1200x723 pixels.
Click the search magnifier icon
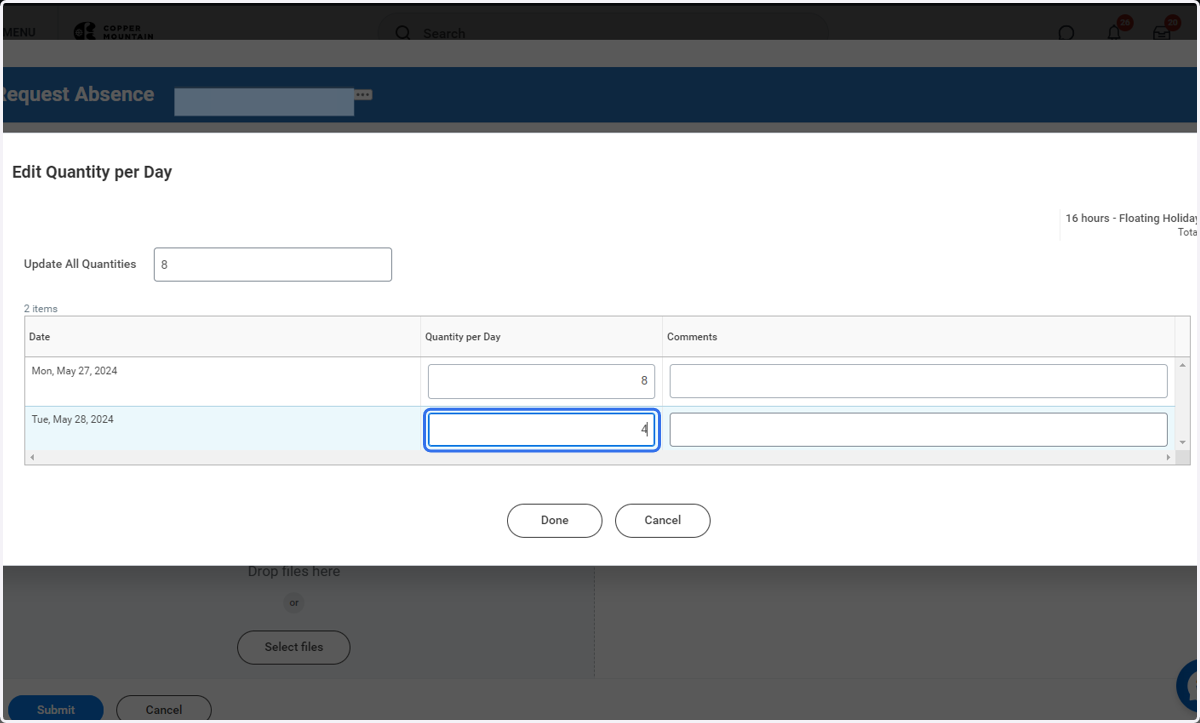point(403,33)
